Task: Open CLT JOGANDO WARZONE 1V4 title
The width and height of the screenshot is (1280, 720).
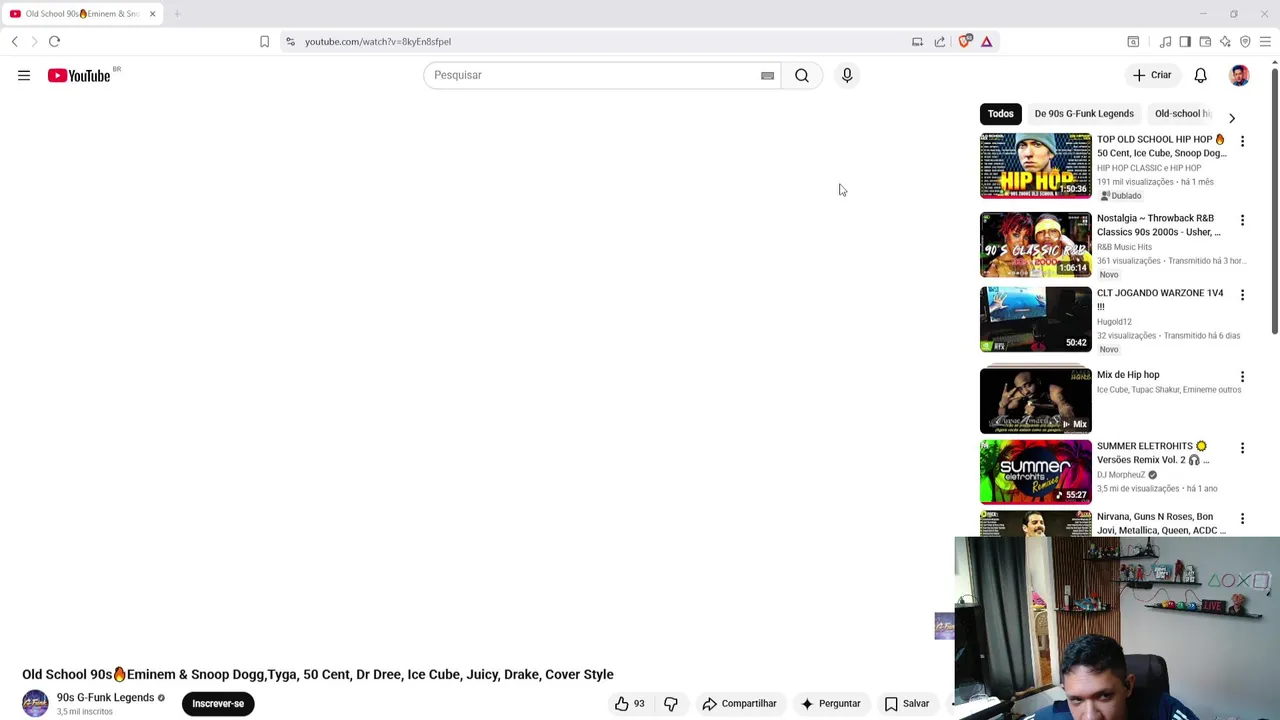Action: (x=1160, y=300)
